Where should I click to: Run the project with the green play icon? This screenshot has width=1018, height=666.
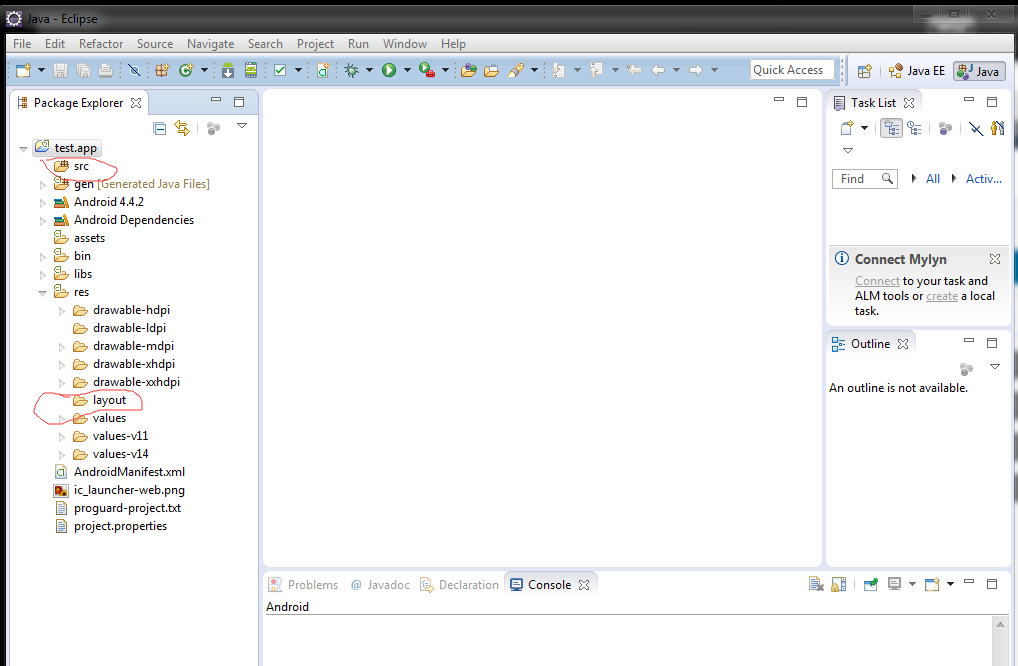coord(389,70)
